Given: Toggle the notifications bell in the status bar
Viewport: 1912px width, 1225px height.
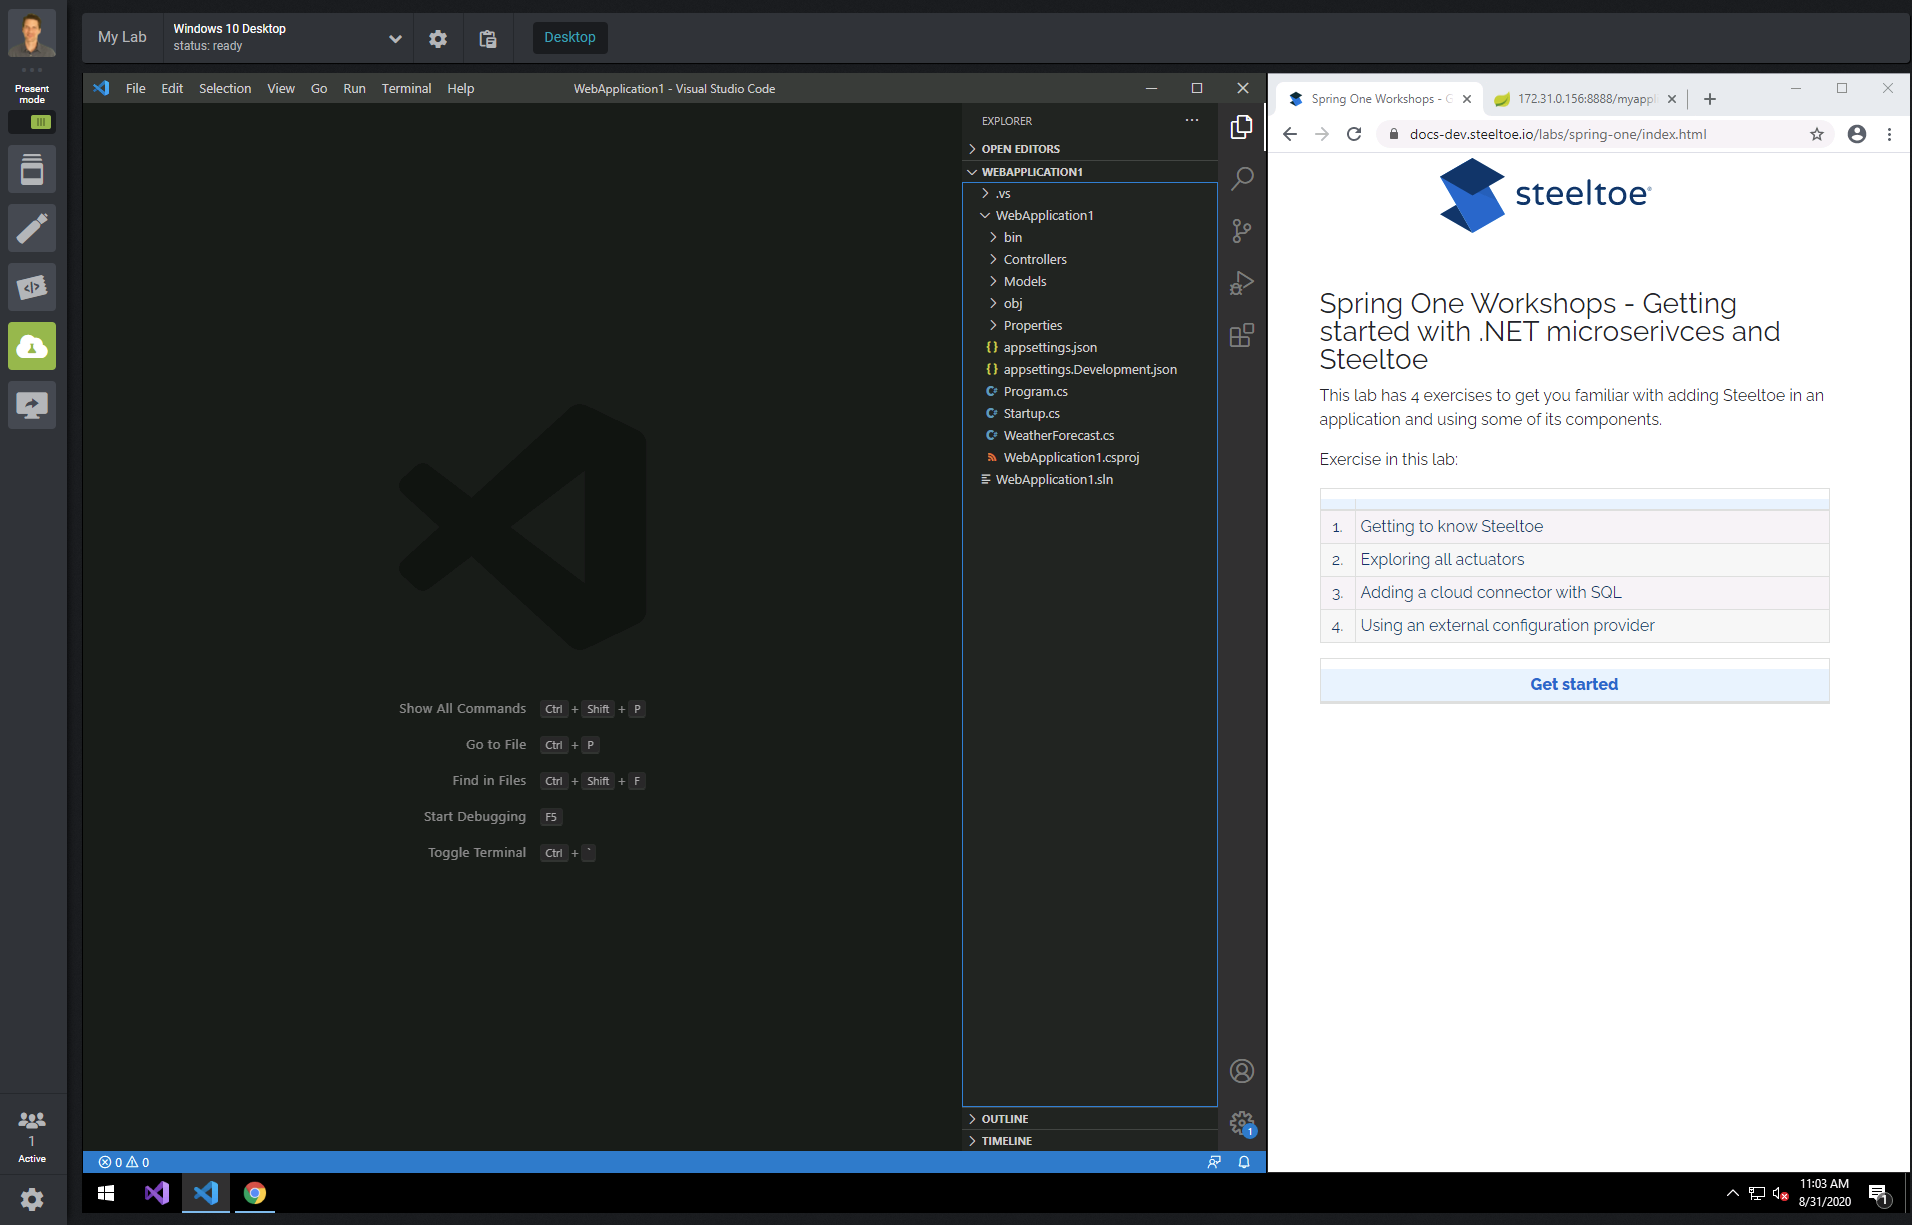Looking at the screenshot, I should [1243, 1161].
